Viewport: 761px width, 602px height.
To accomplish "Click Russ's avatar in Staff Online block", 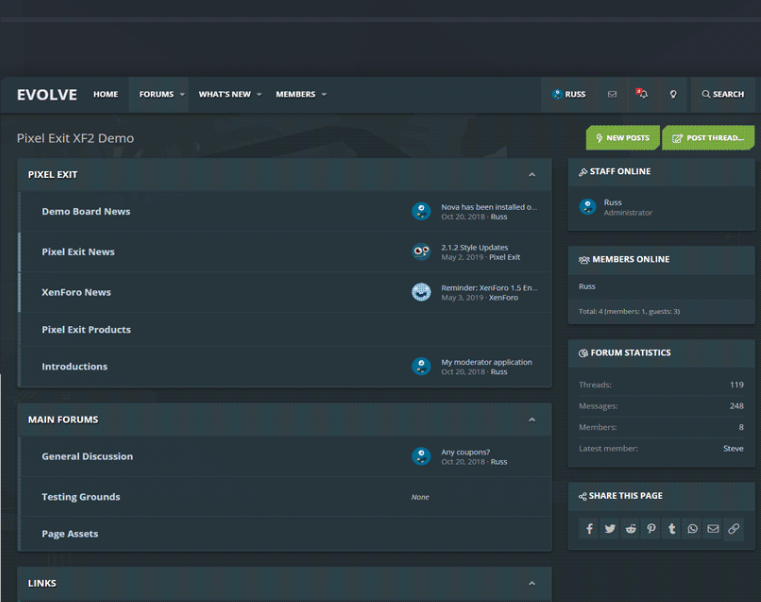I will [x=588, y=207].
